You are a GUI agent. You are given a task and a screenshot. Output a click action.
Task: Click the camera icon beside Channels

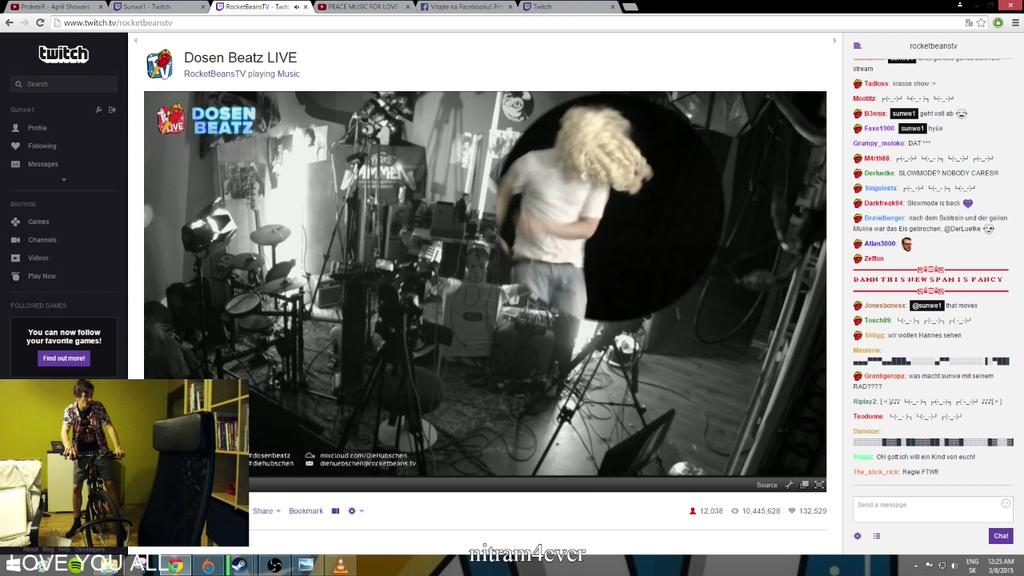[x=16, y=240]
